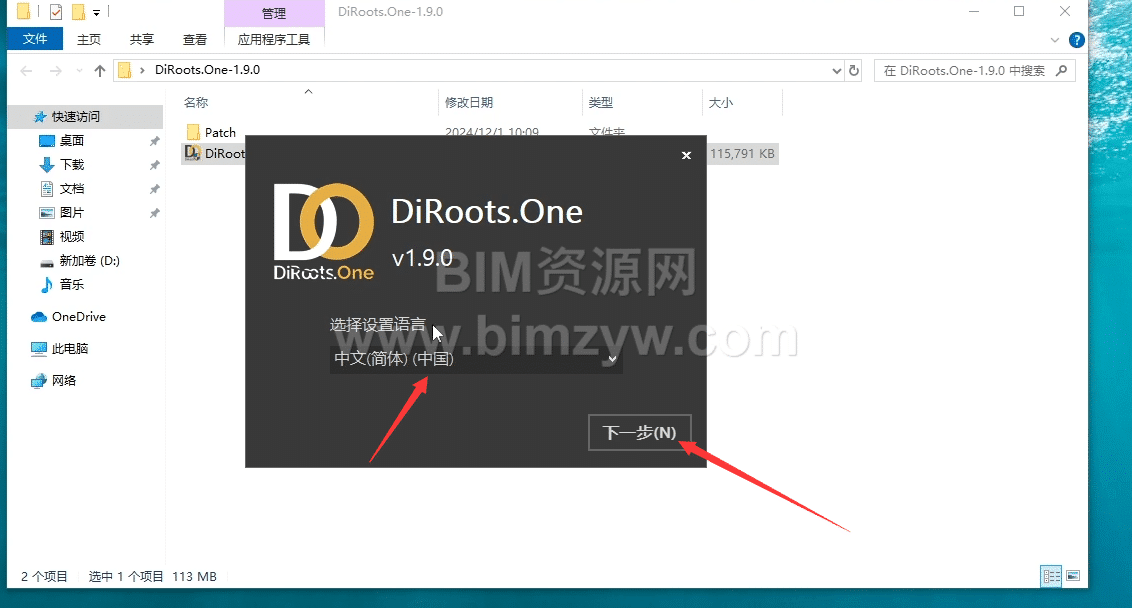Click the DiRoots.One-1.9.0 breadcrumb in address bar
The width and height of the screenshot is (1132, 608).
207,70
